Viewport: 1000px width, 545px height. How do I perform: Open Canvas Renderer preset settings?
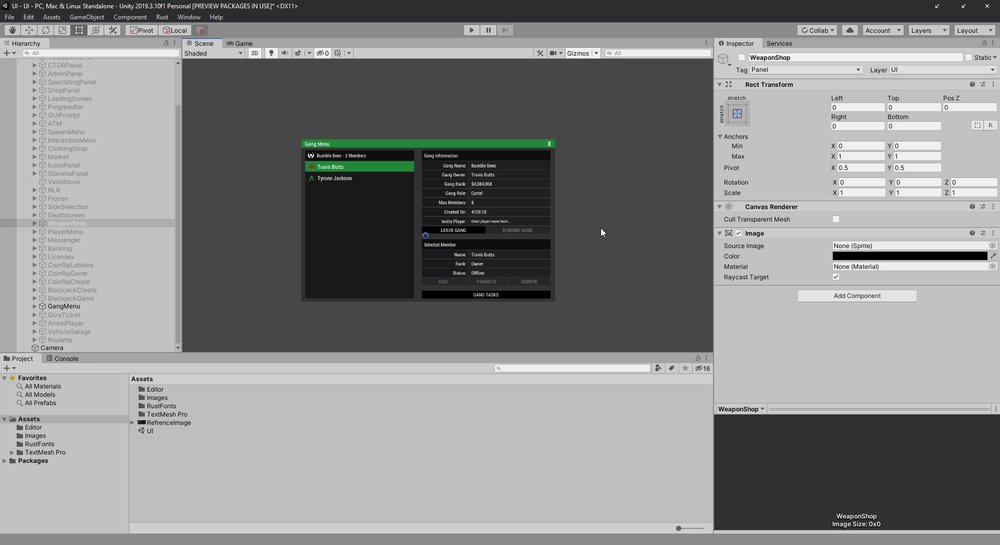pyautogui.click(x=983, y=207)
